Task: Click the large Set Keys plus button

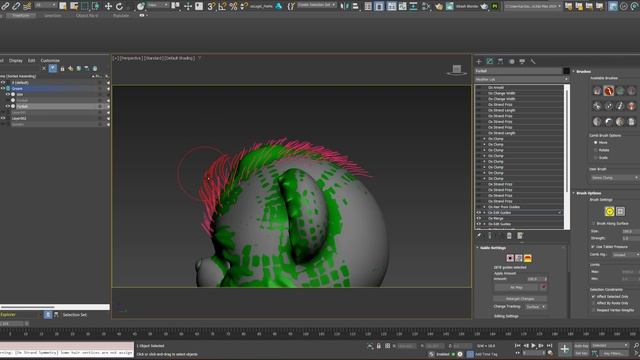Action: point(564,349)
